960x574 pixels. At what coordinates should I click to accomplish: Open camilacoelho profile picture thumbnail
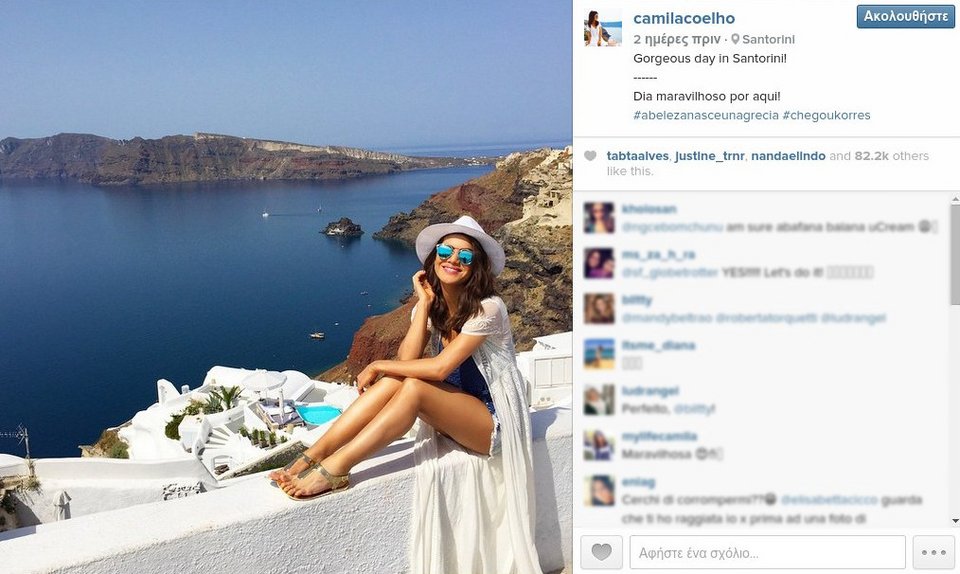tap(603, 28)
